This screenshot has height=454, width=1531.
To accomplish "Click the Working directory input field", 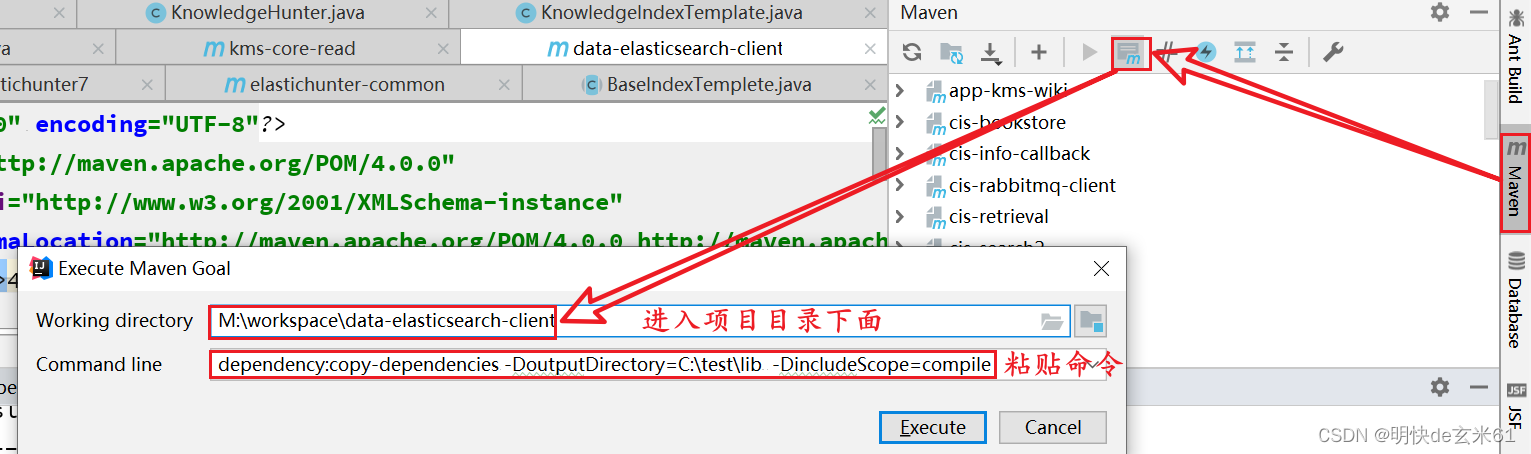I will tap(640, 321).
